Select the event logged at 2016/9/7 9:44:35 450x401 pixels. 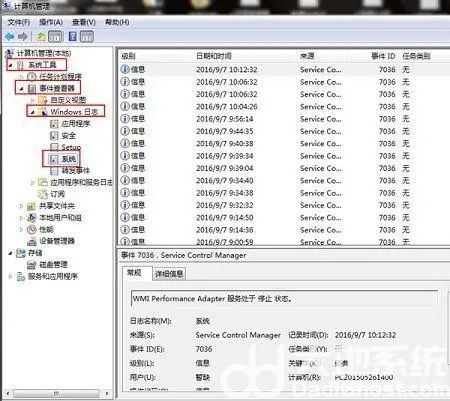pyautogui.click(x=284, y=131)
